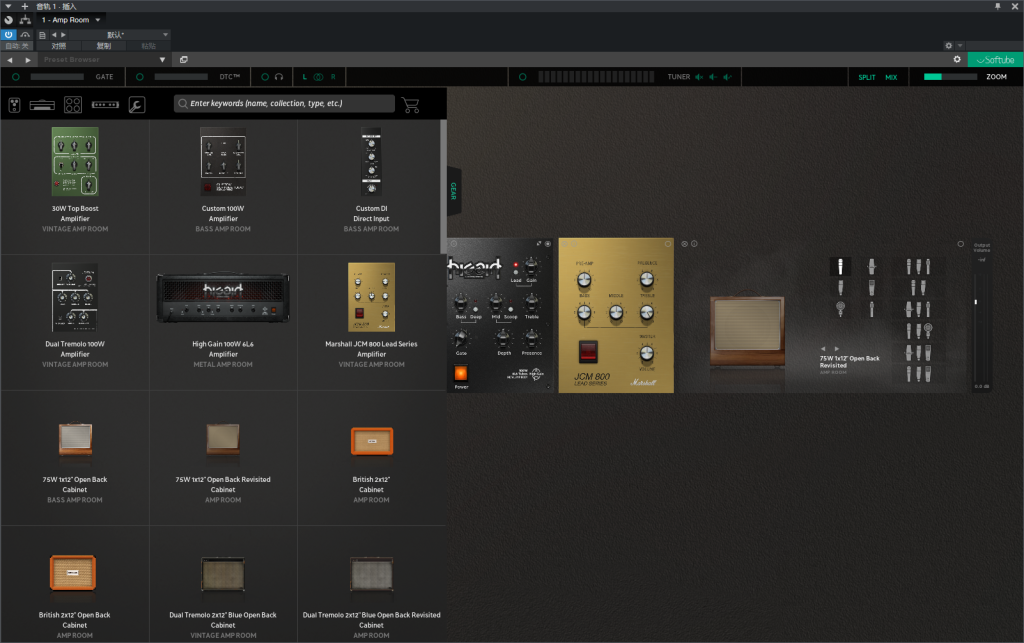1024x643 pixels.
Task: Toggle the DTC enable circle
Action: click(139, 77)
